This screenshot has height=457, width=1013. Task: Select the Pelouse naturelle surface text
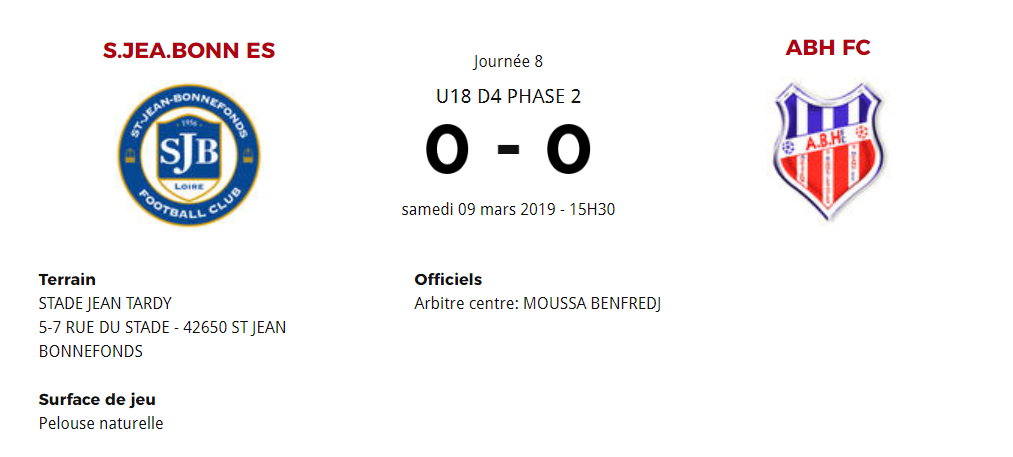coord(101,423)
